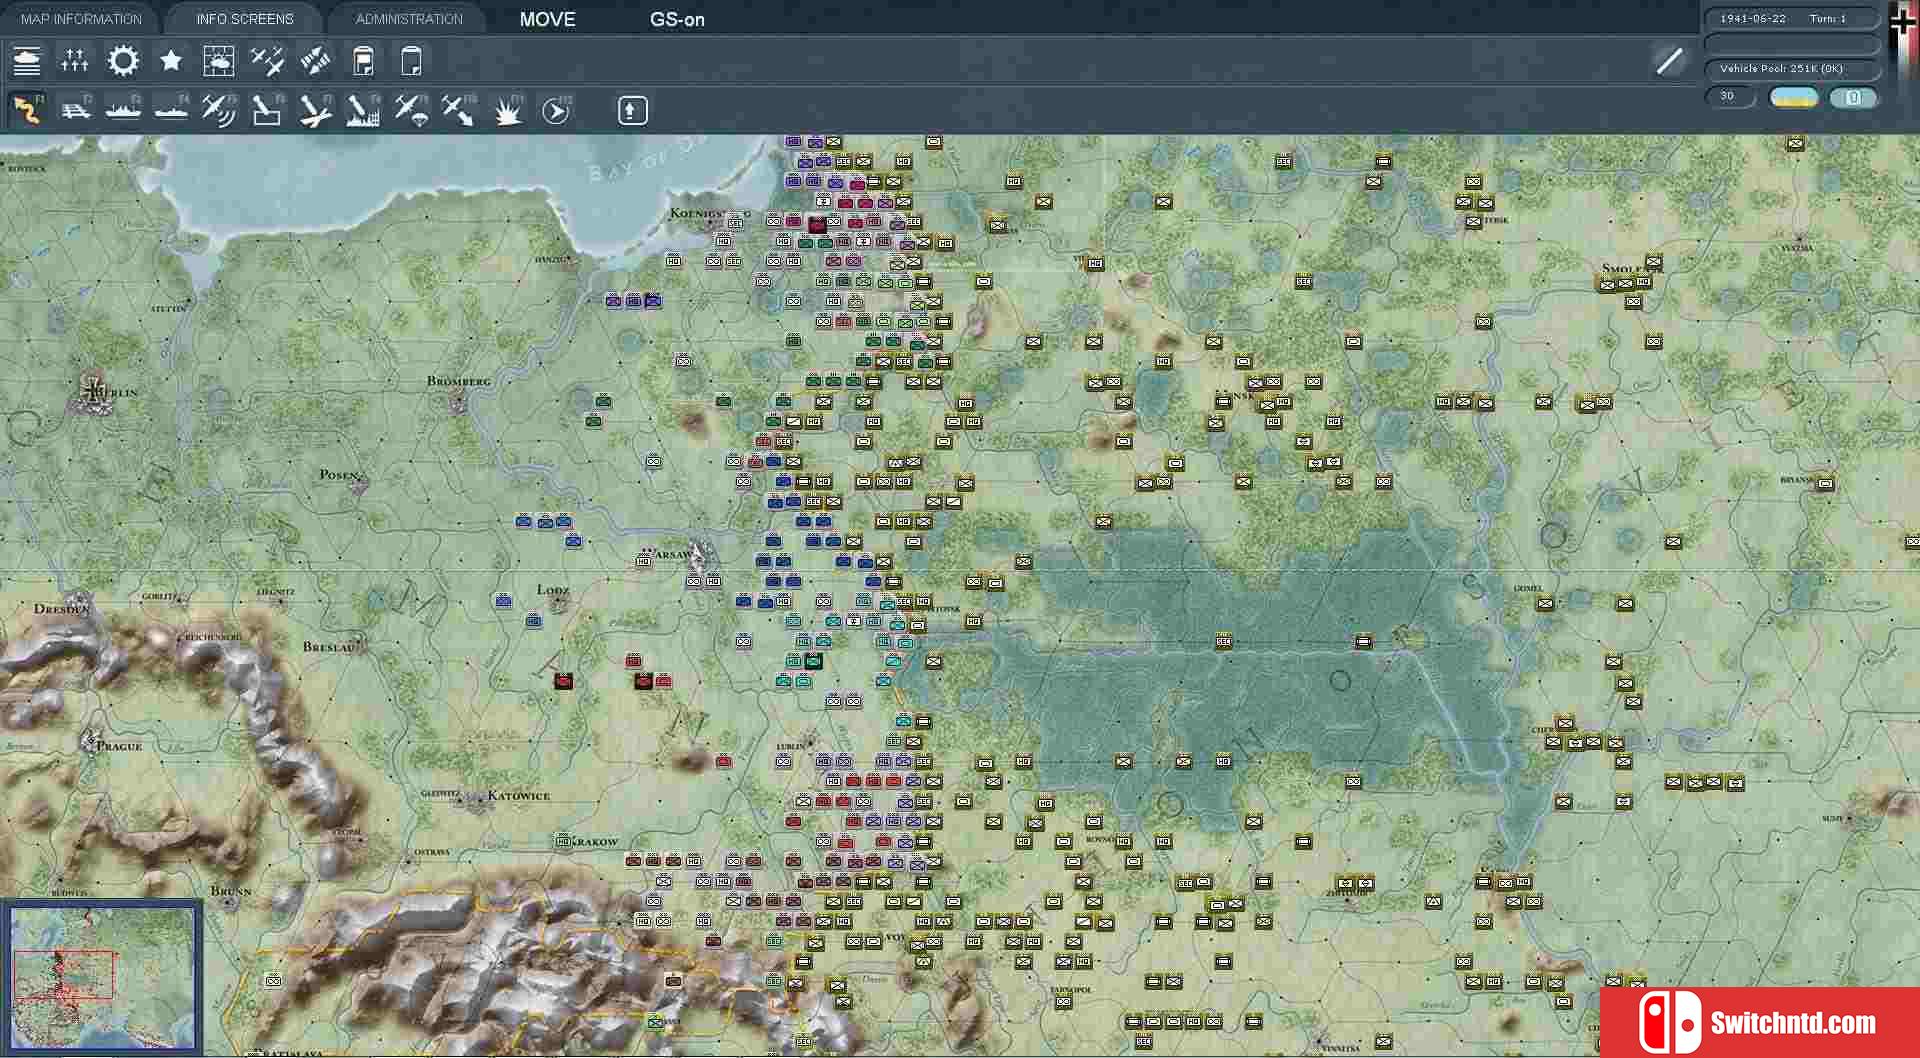Click the Brunn city label

tap(231, 891)
